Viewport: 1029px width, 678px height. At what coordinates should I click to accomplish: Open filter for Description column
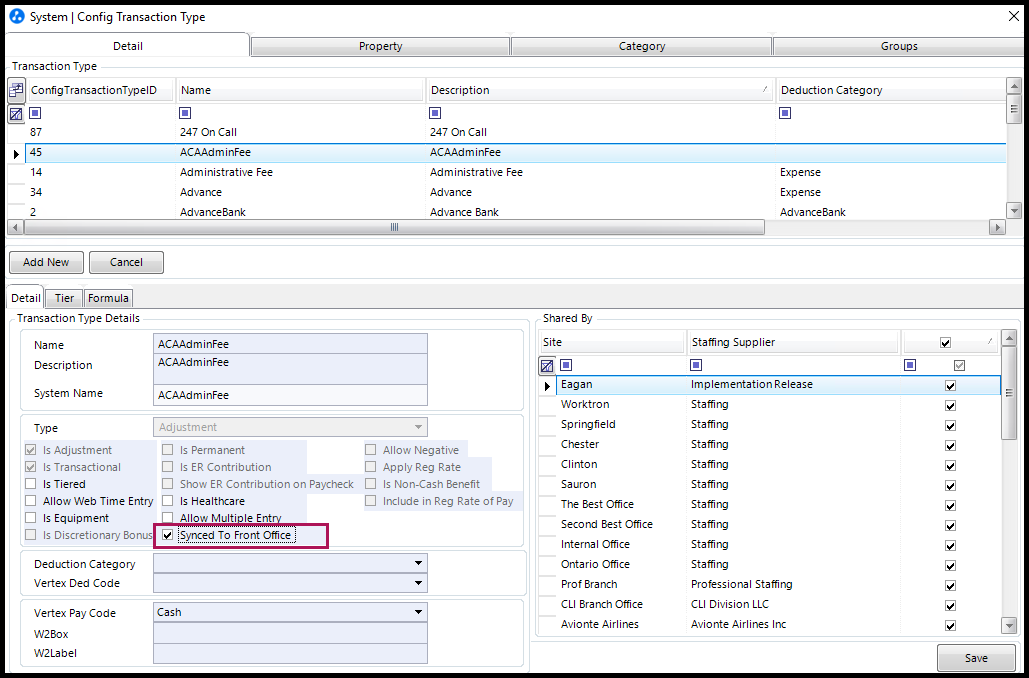point(435,113)
